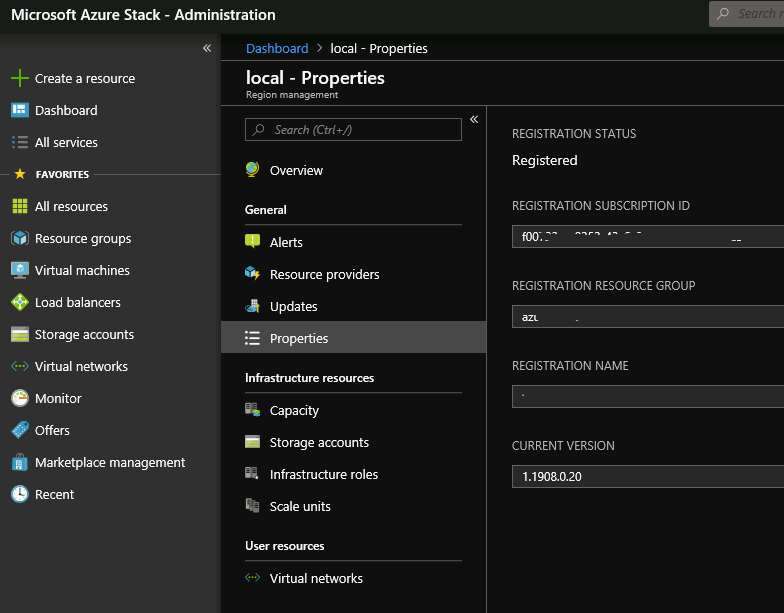Click the yellow Favorites star icon

[20, 174]
